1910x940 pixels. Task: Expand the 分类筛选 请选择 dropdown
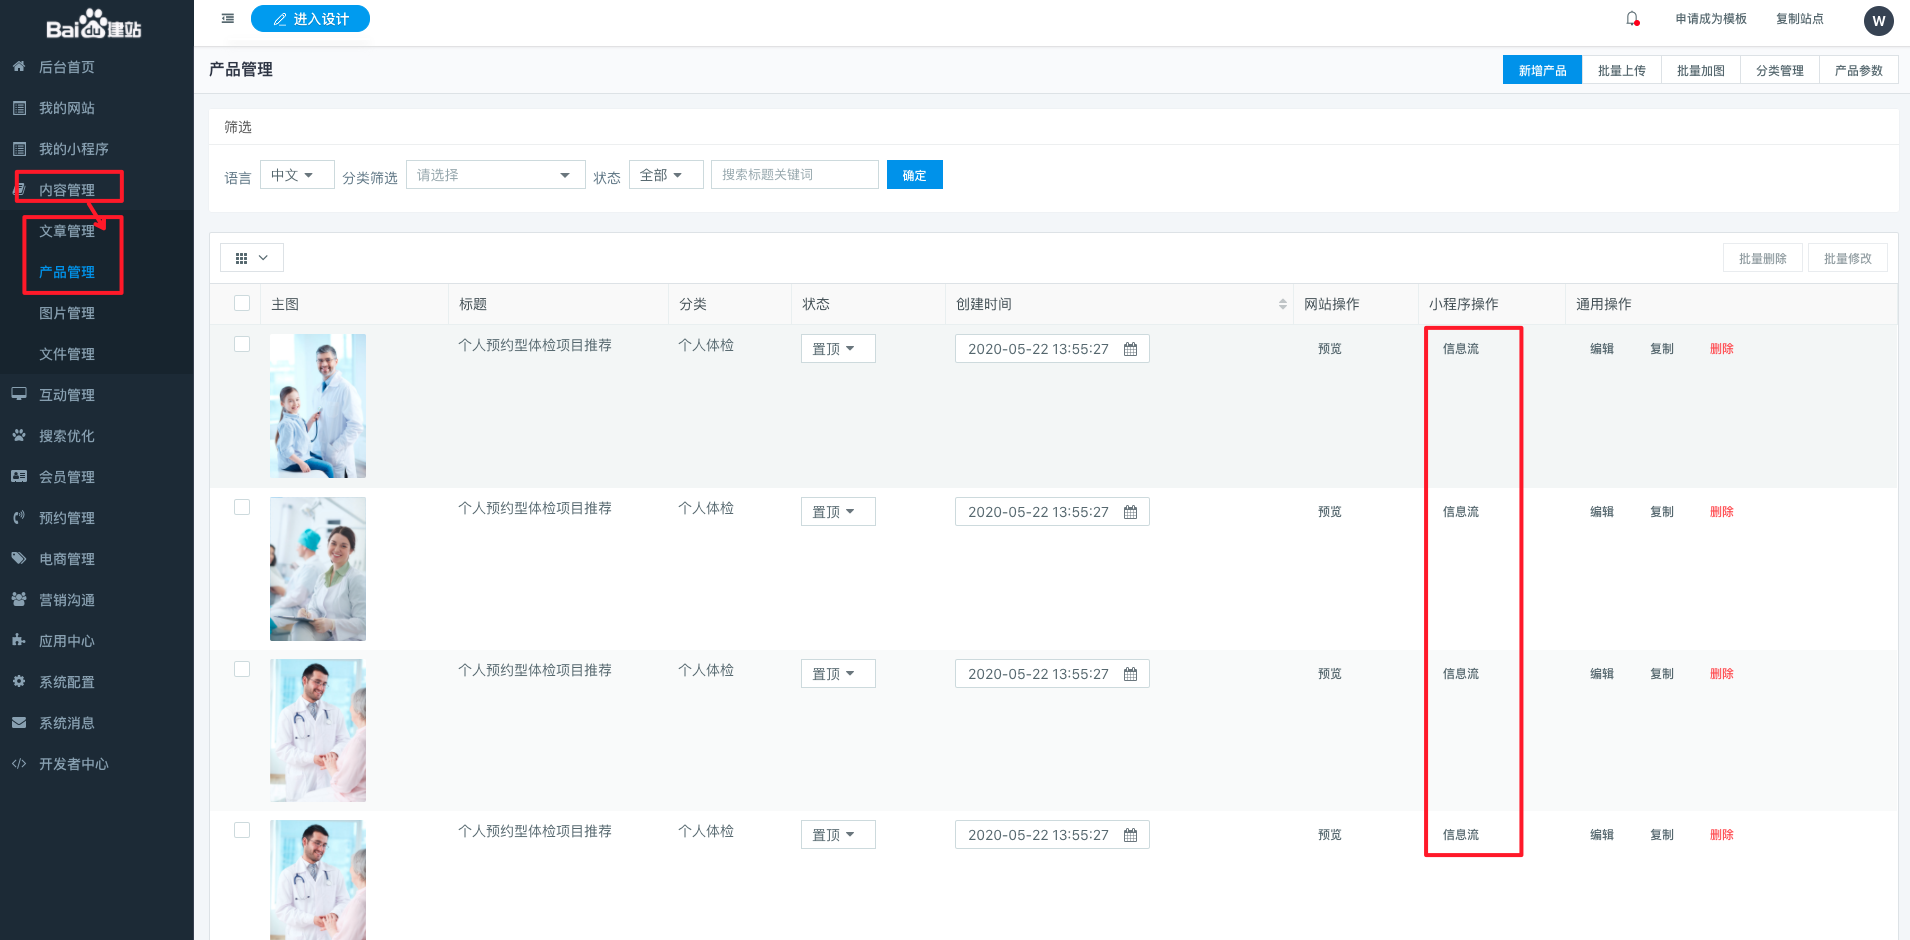tap(495, 175)
